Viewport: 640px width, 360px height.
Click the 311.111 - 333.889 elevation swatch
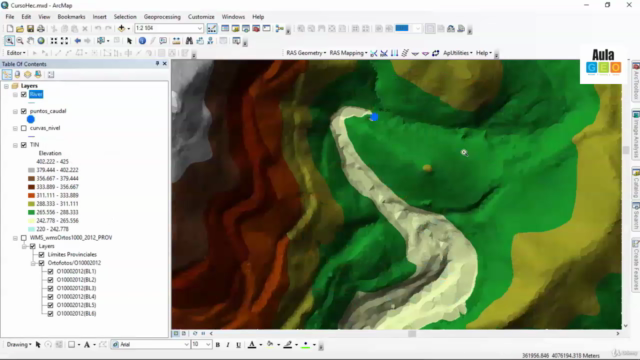coord(31,196)
